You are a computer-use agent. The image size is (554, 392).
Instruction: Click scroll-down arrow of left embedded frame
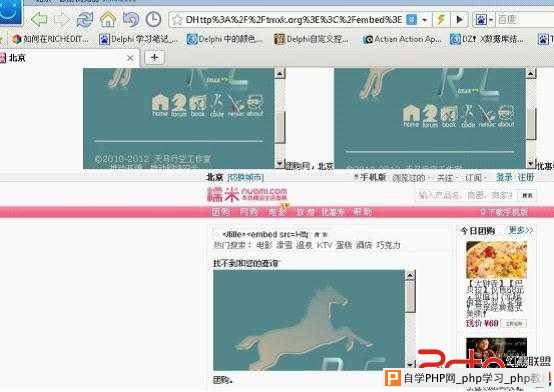[x=280, y=164]
